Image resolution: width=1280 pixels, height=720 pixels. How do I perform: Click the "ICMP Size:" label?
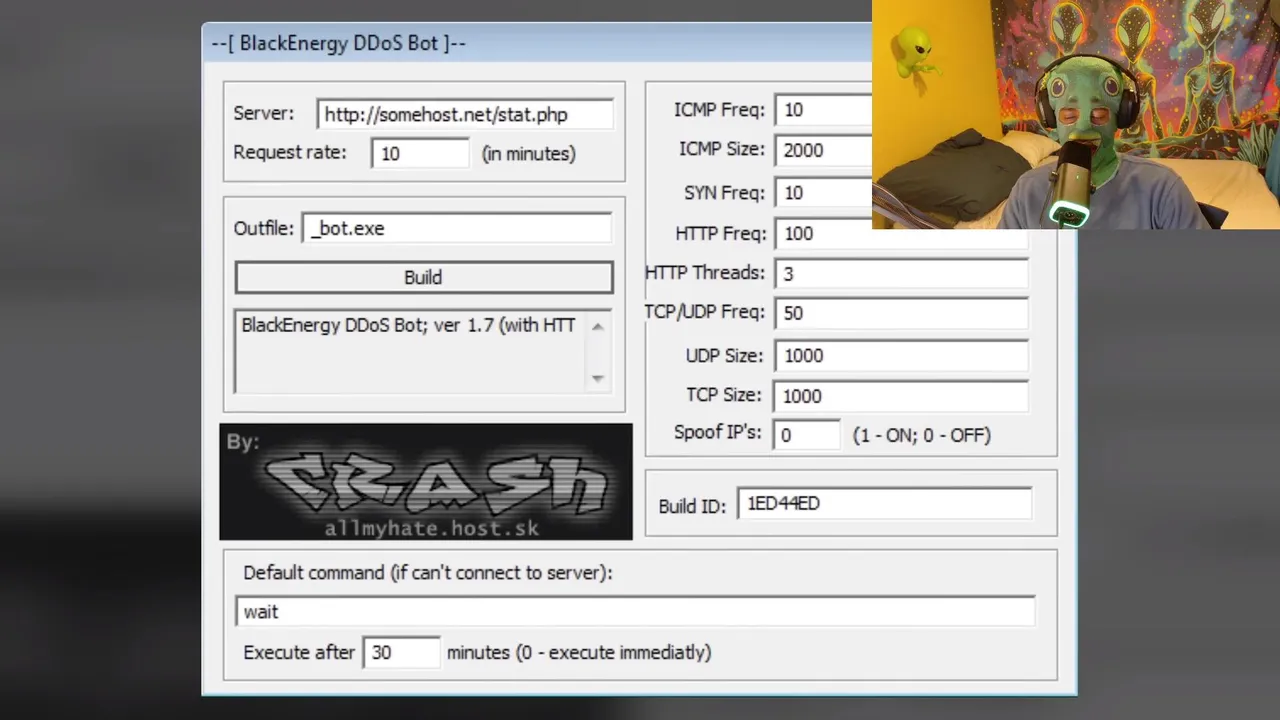coord(722,149)
